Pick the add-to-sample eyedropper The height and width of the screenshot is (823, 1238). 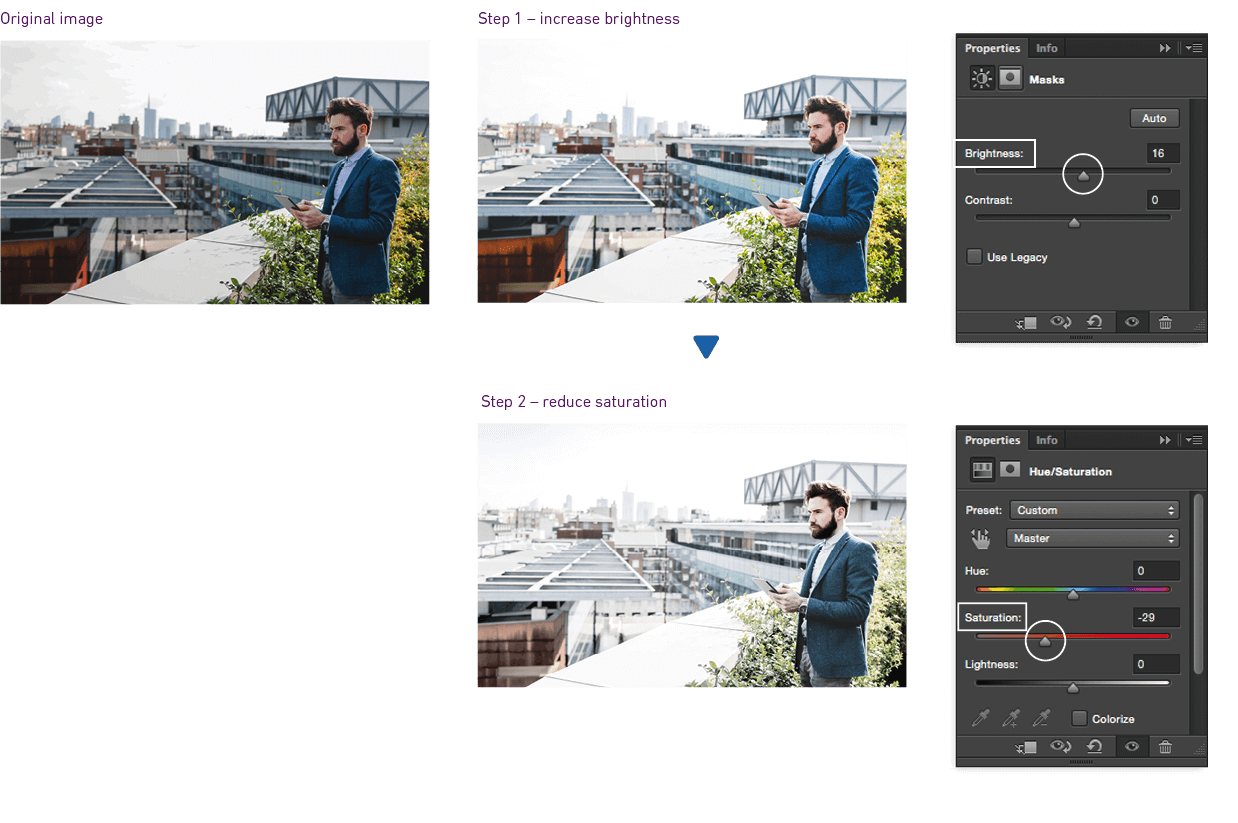1012,719
